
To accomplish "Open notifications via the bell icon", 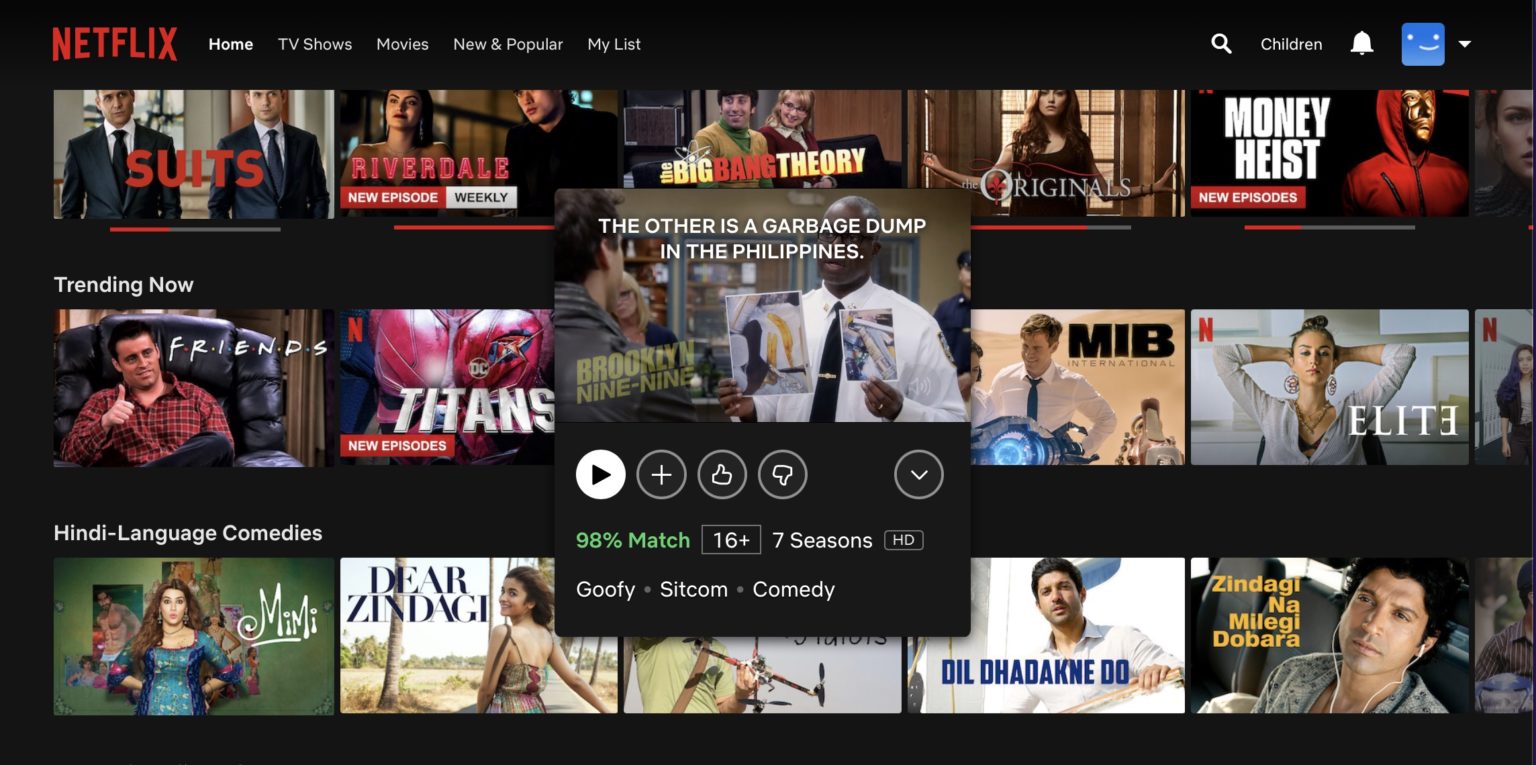I will [1361, 44].
